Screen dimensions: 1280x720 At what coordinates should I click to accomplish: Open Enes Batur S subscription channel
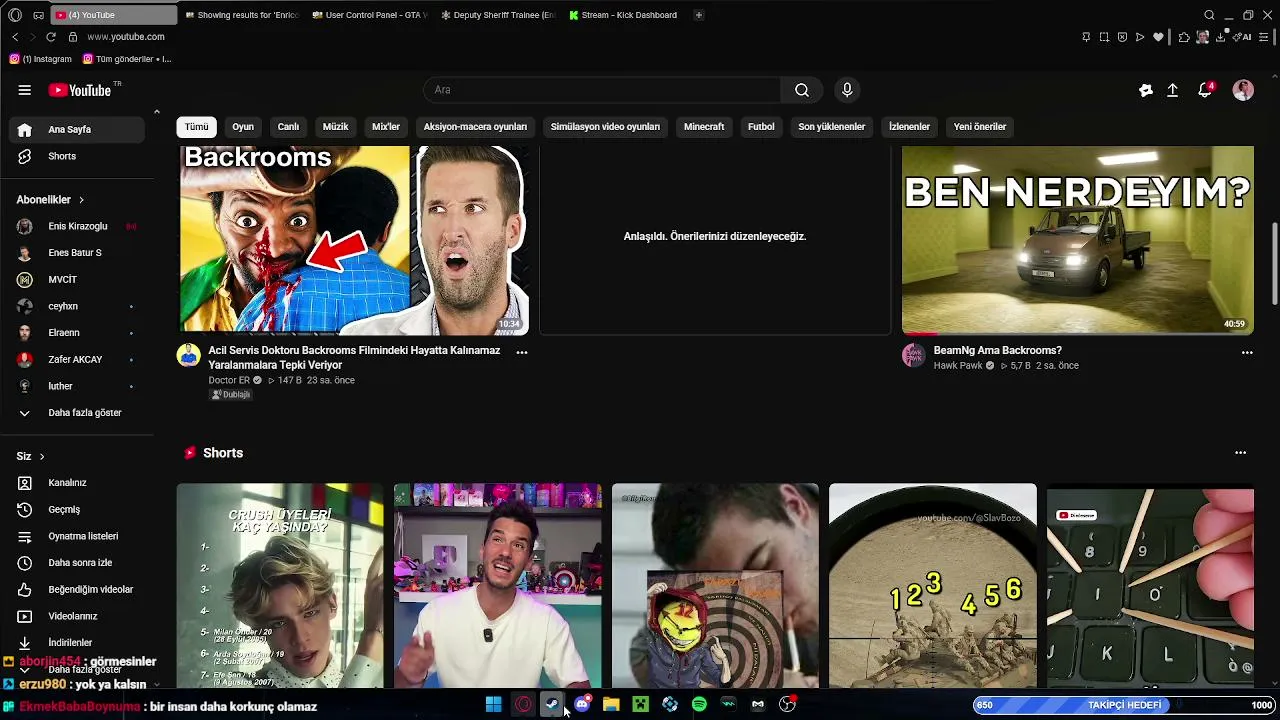click(x=77, y=253)
